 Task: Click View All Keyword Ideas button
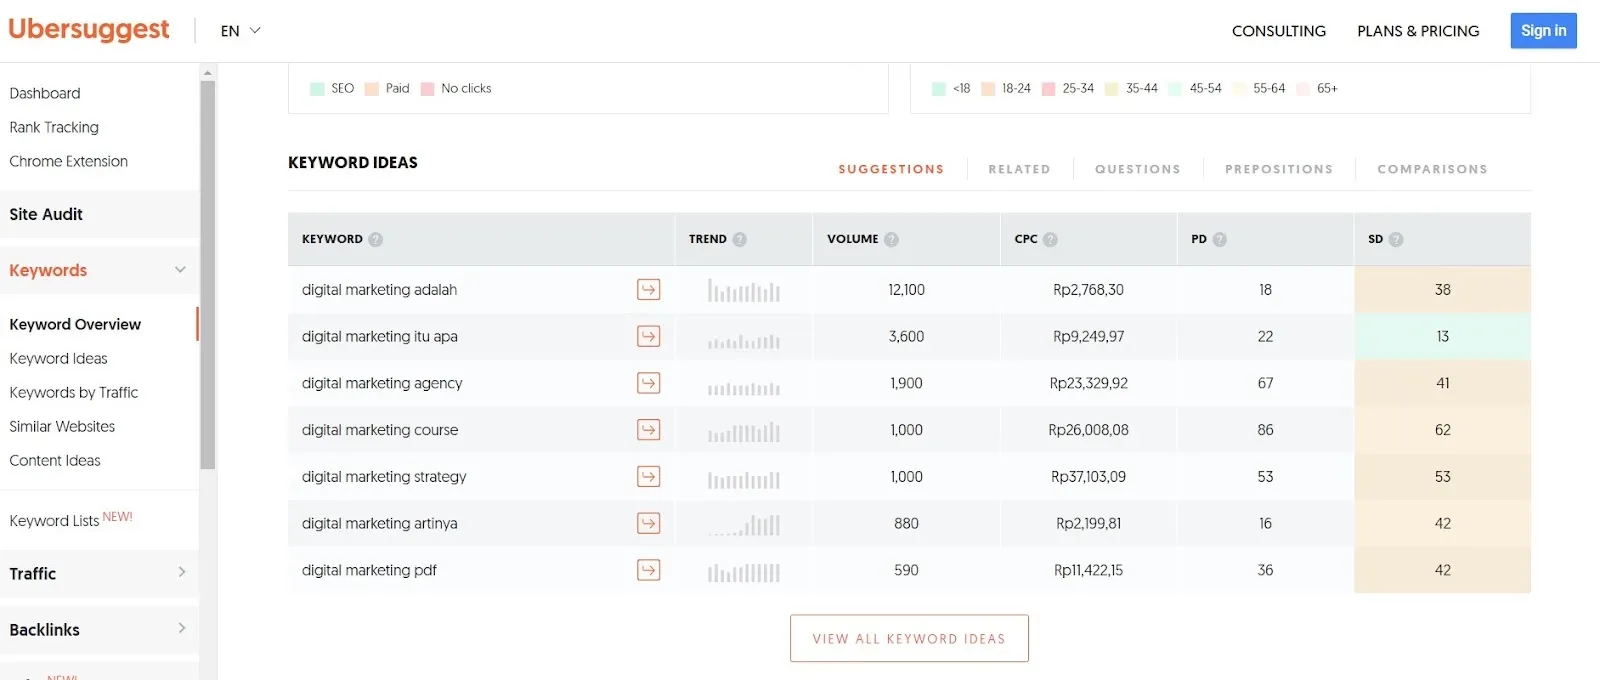(x=909, y=638)
